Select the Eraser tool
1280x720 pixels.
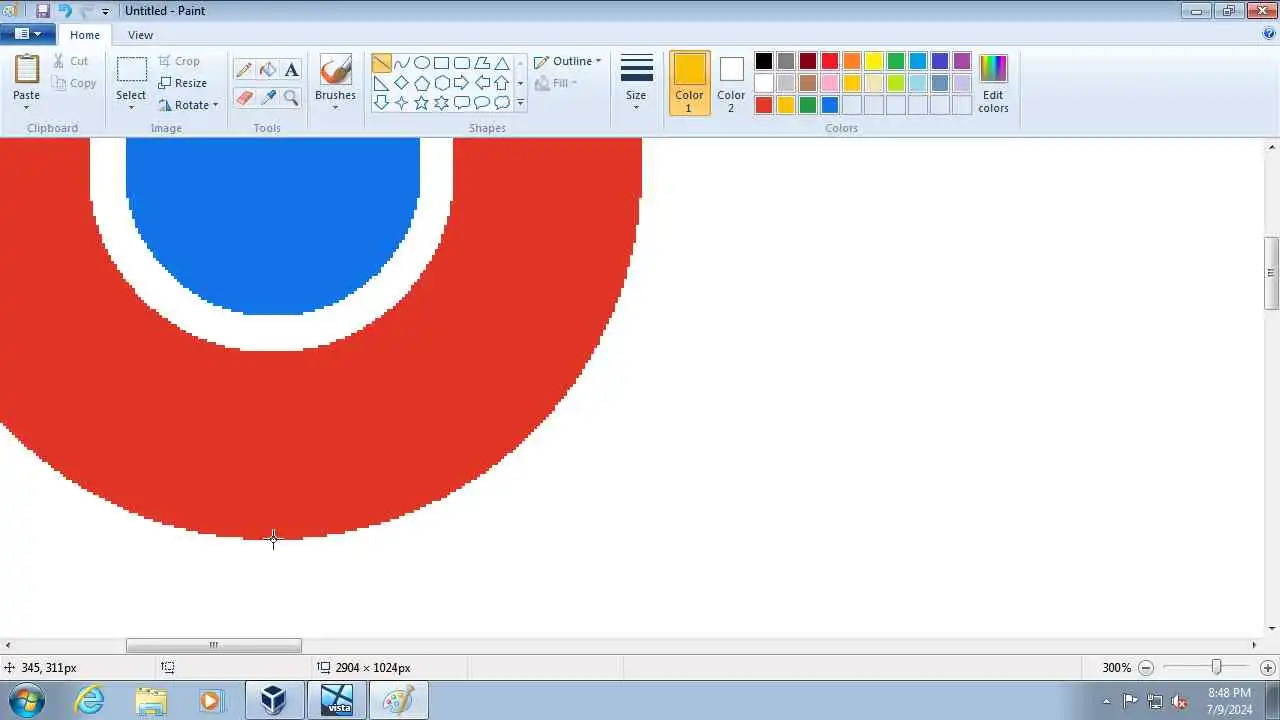click(244, 97)
